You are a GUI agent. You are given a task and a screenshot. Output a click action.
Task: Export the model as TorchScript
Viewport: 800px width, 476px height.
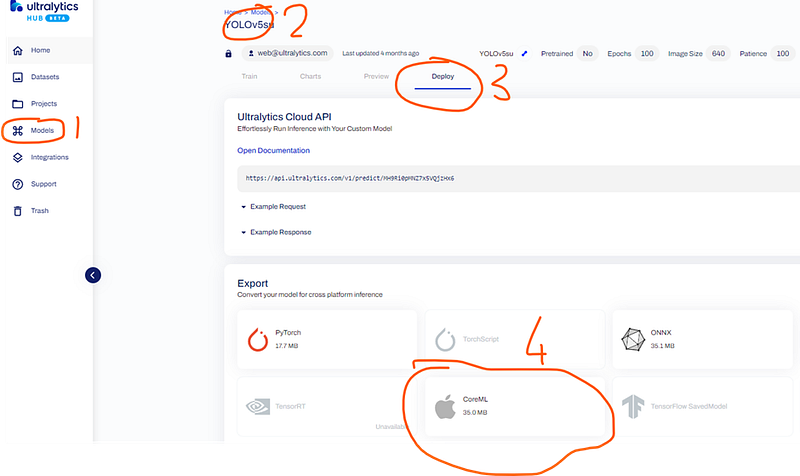[x=515, y=339]
